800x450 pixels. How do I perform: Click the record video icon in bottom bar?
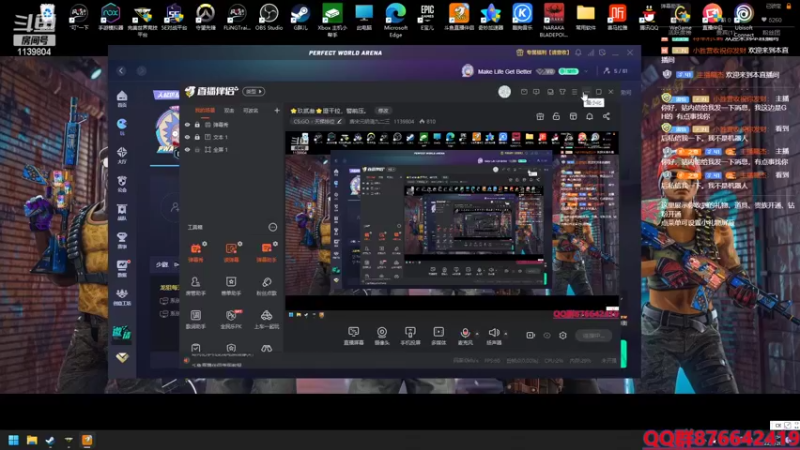pos(531,335)
